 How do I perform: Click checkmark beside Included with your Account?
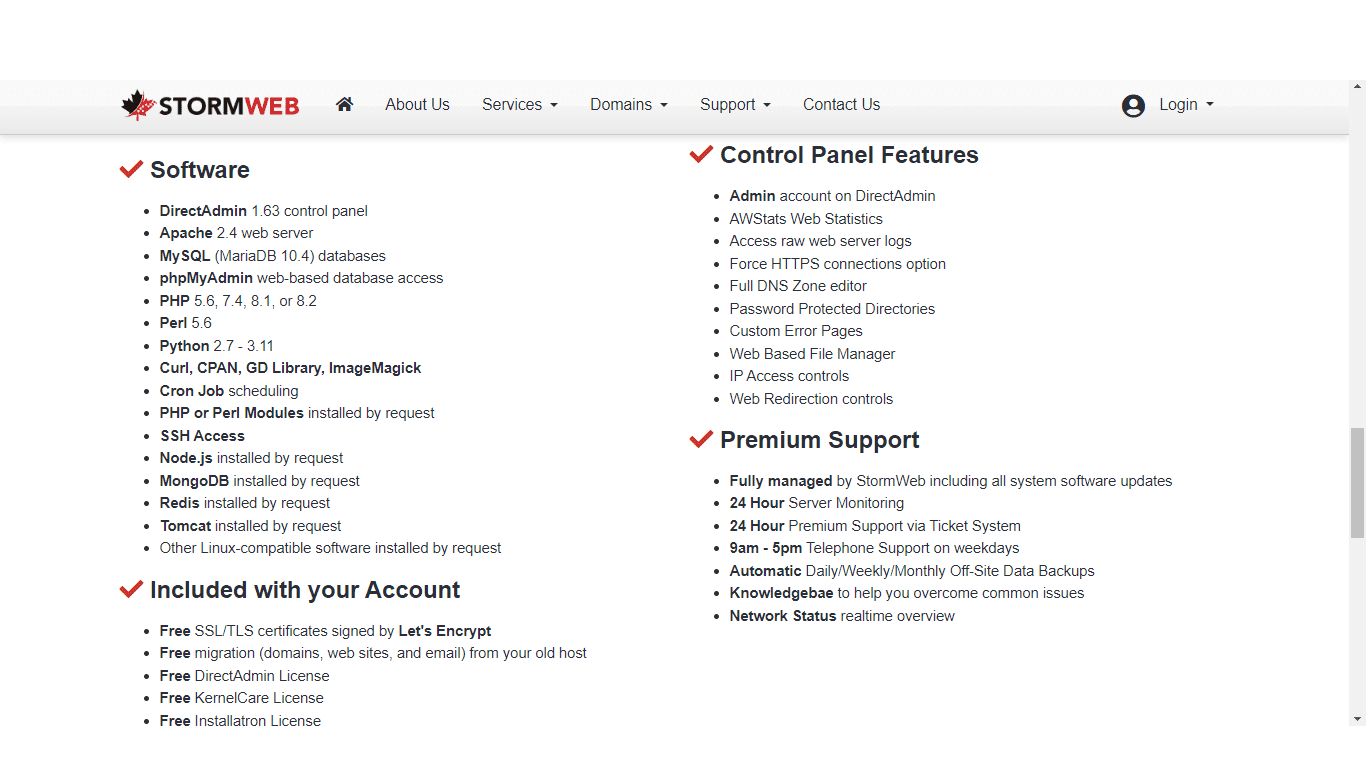131,589
